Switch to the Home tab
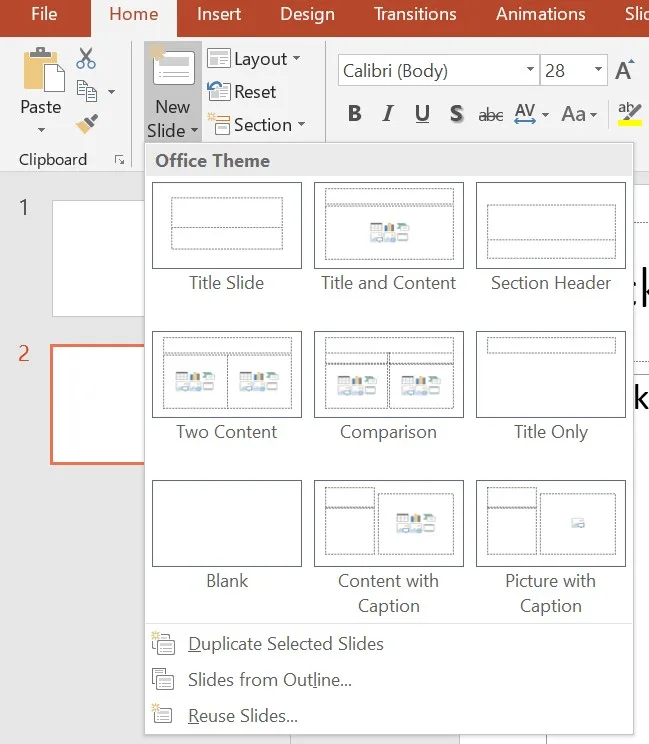Viewport: 649px width, 744px height. [x=134, y=14]
